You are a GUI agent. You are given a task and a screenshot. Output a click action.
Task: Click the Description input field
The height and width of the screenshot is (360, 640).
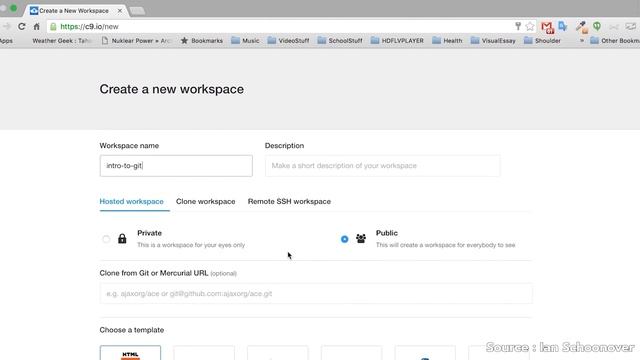[x=382, y=166]
